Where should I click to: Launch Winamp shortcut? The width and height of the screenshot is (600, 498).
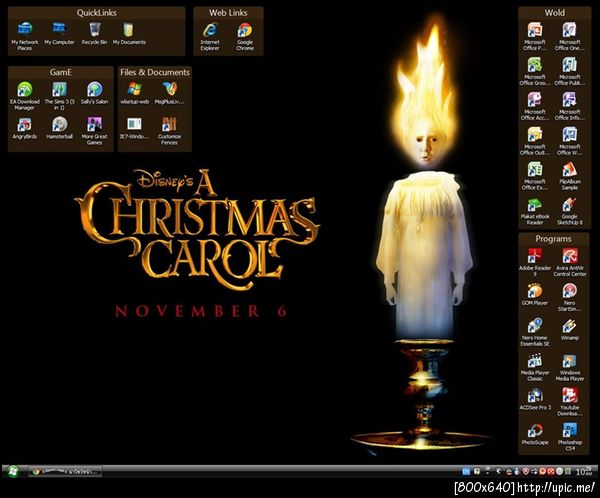569,329
